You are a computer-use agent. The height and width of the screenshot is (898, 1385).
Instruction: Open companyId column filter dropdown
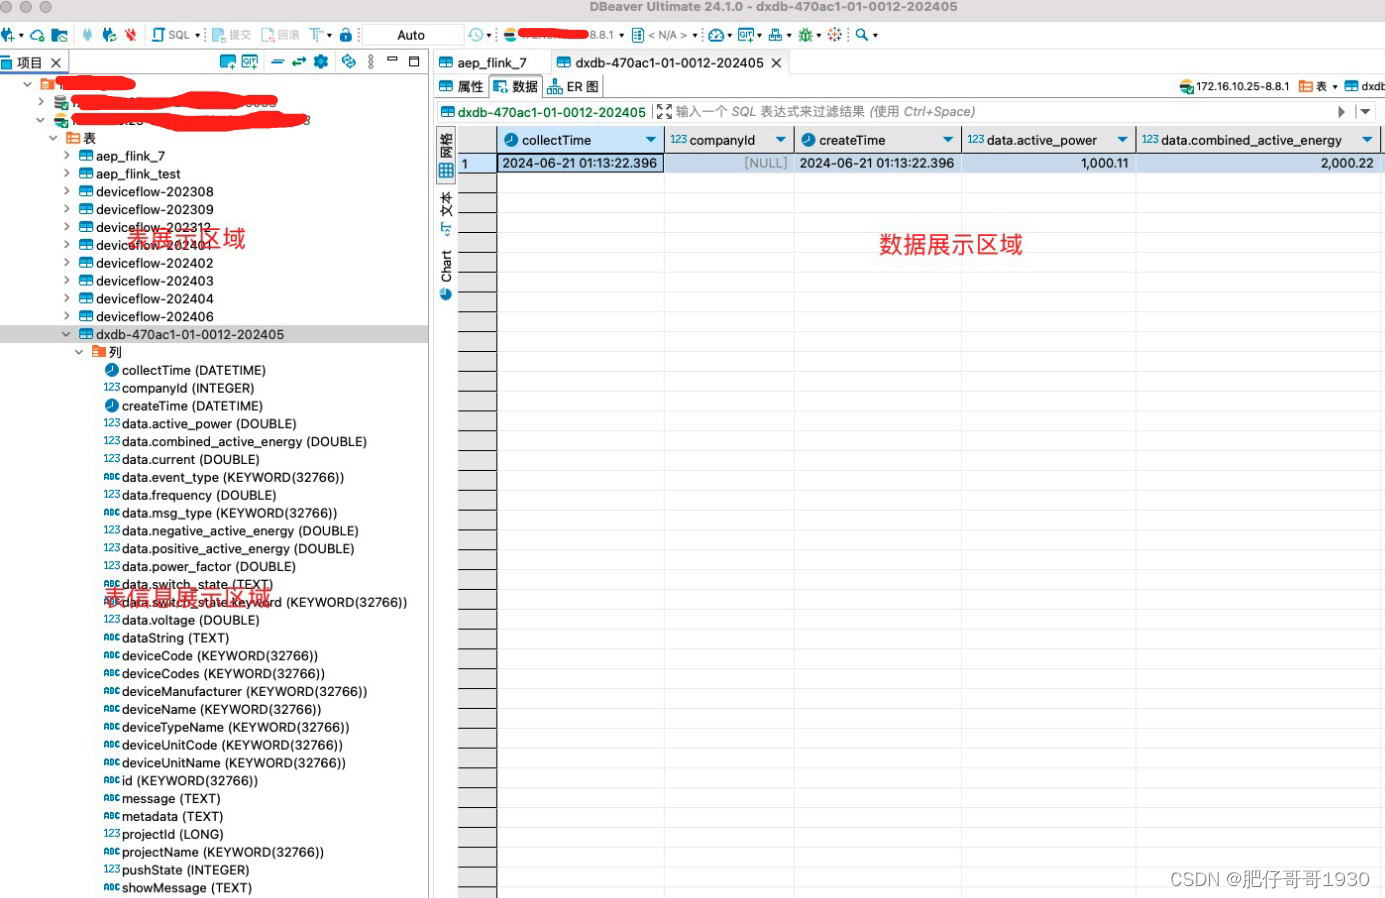(781, 140)
